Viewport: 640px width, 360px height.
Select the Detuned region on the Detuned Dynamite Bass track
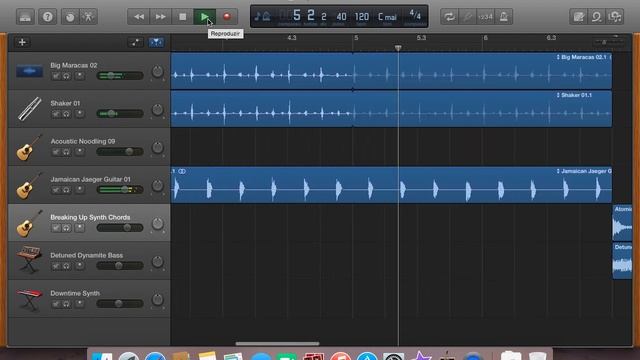pyautogui.click(x=622, y=261)
